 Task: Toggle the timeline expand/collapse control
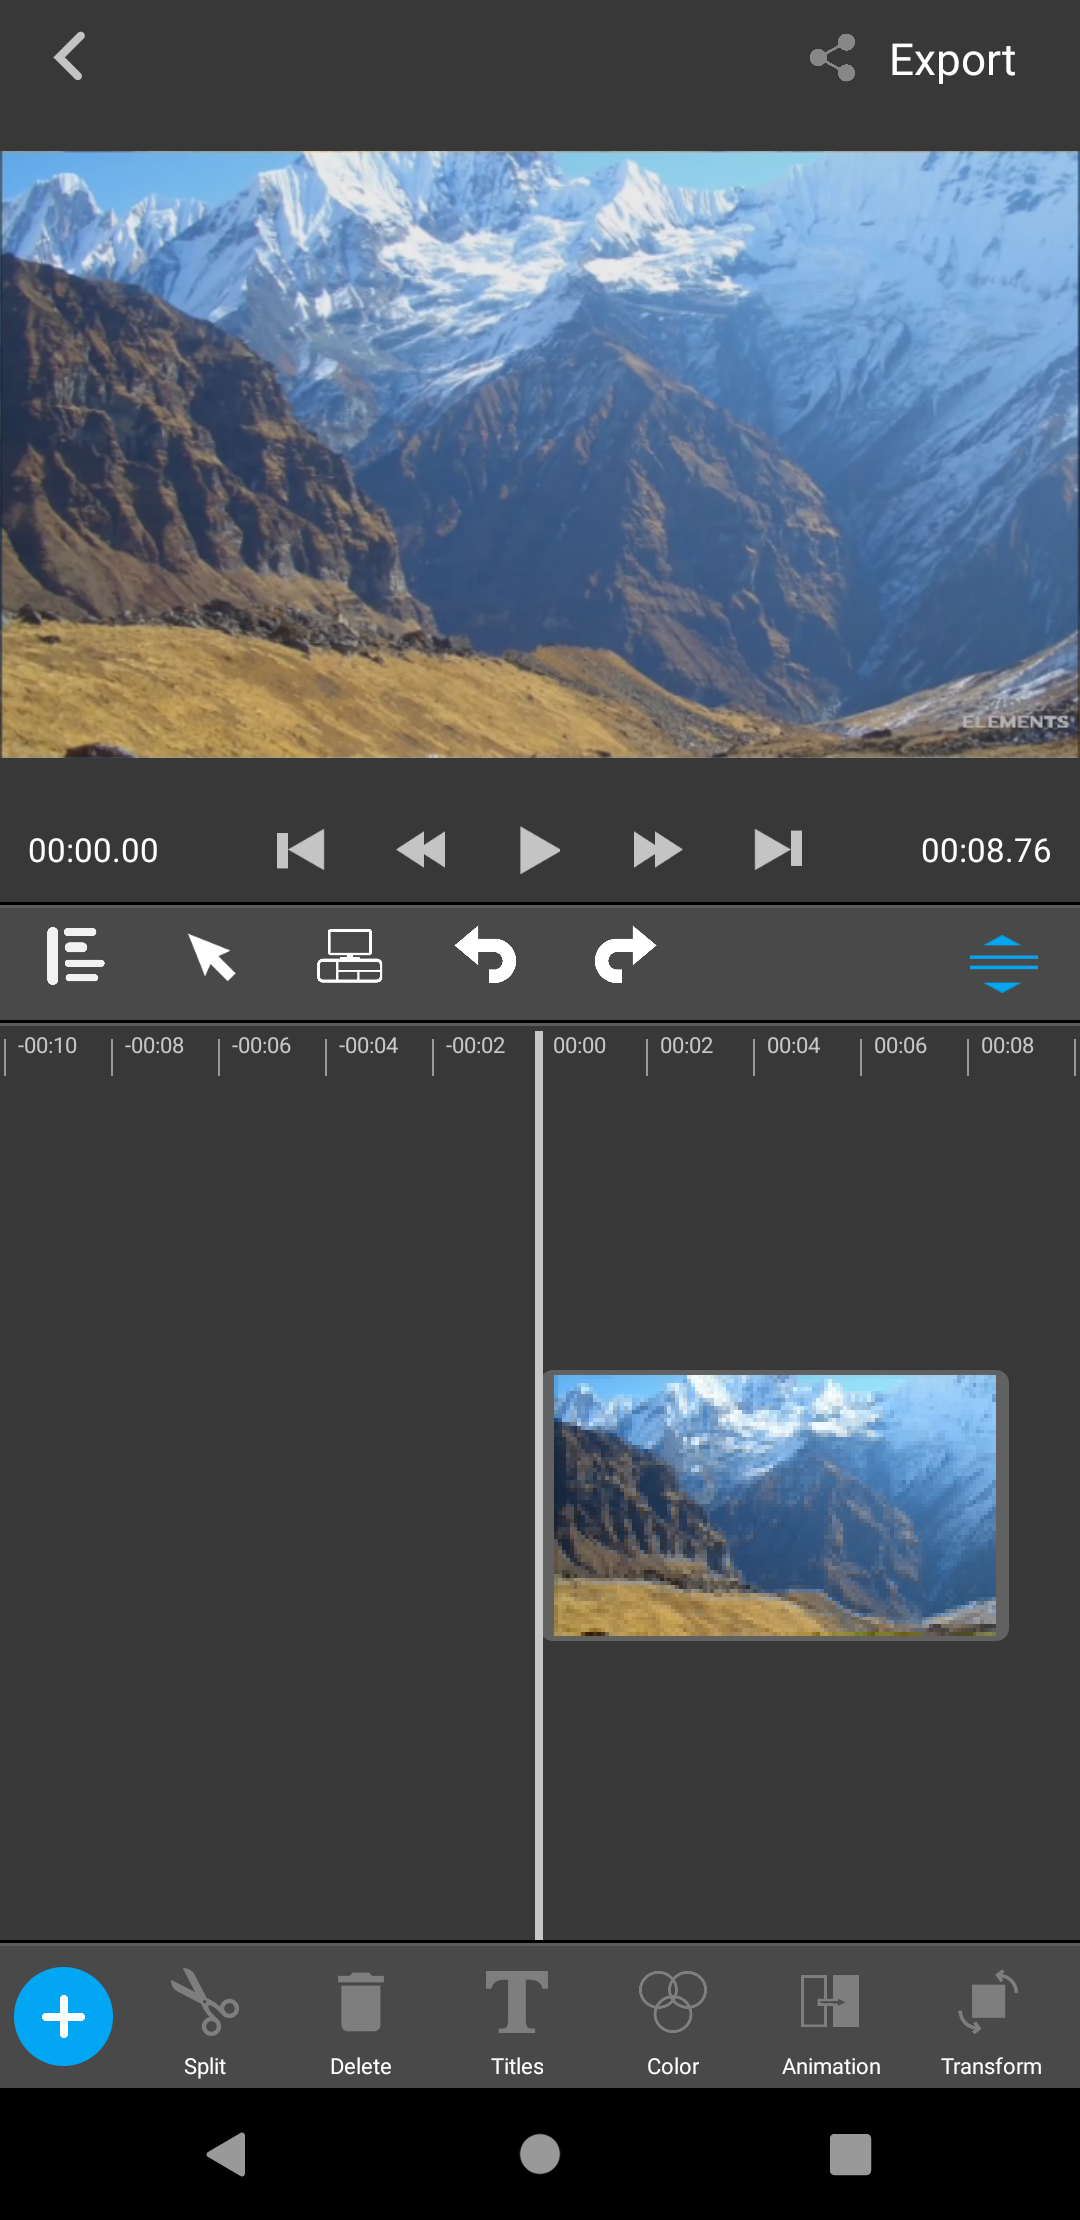click(x=1003, y=963)
